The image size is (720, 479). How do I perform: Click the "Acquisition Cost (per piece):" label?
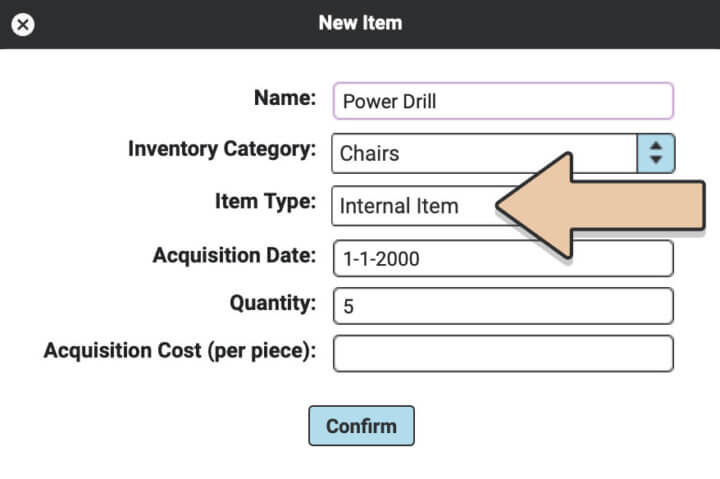(x=180, y=351)
